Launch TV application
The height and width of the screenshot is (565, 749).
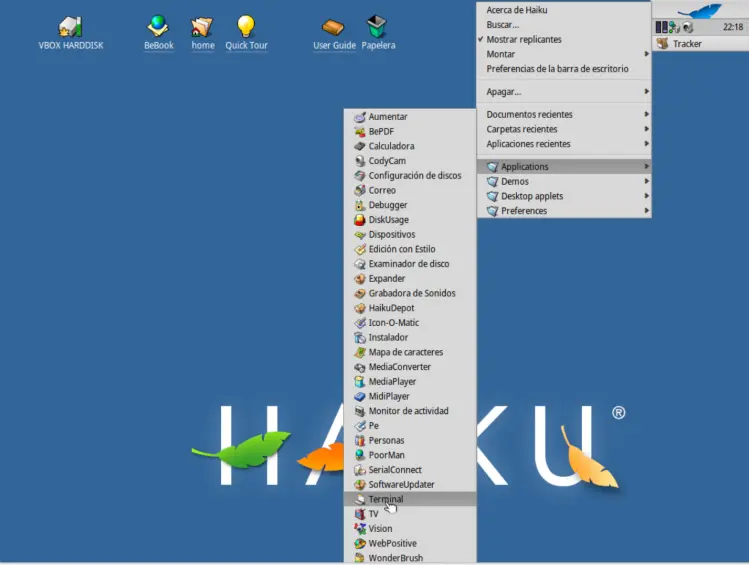coord(410,514)
